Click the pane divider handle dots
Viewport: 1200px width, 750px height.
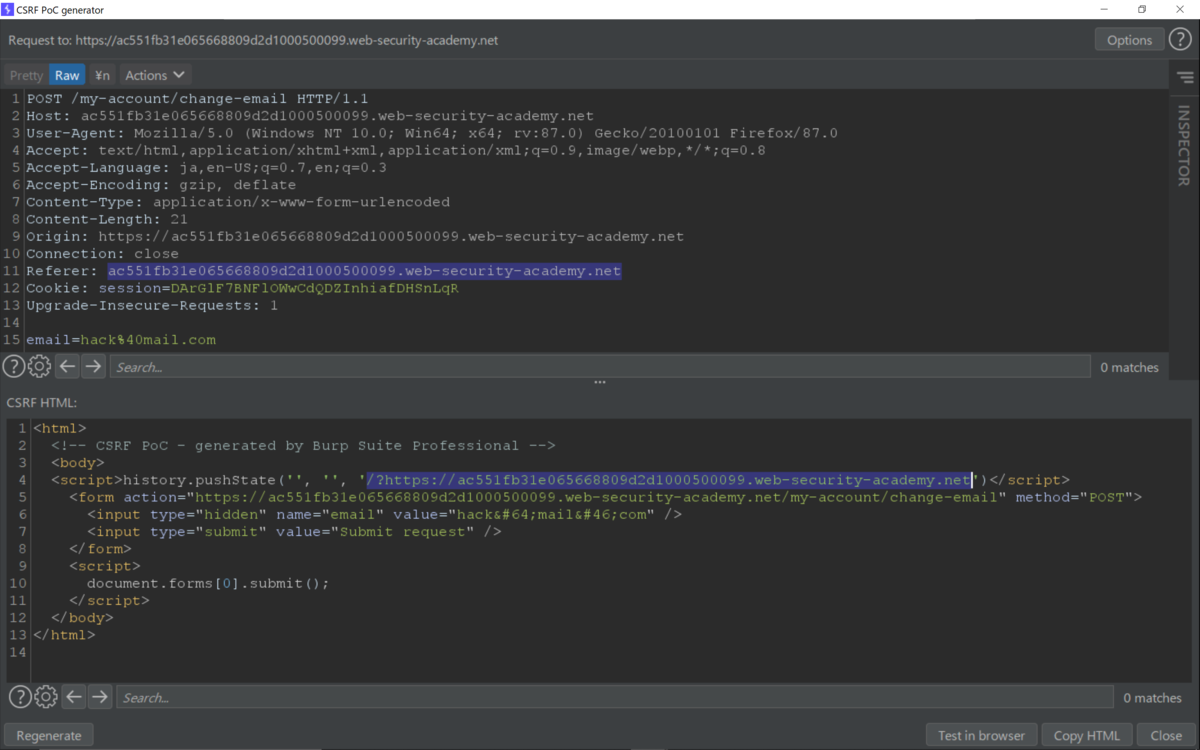(x=600, y=382)
